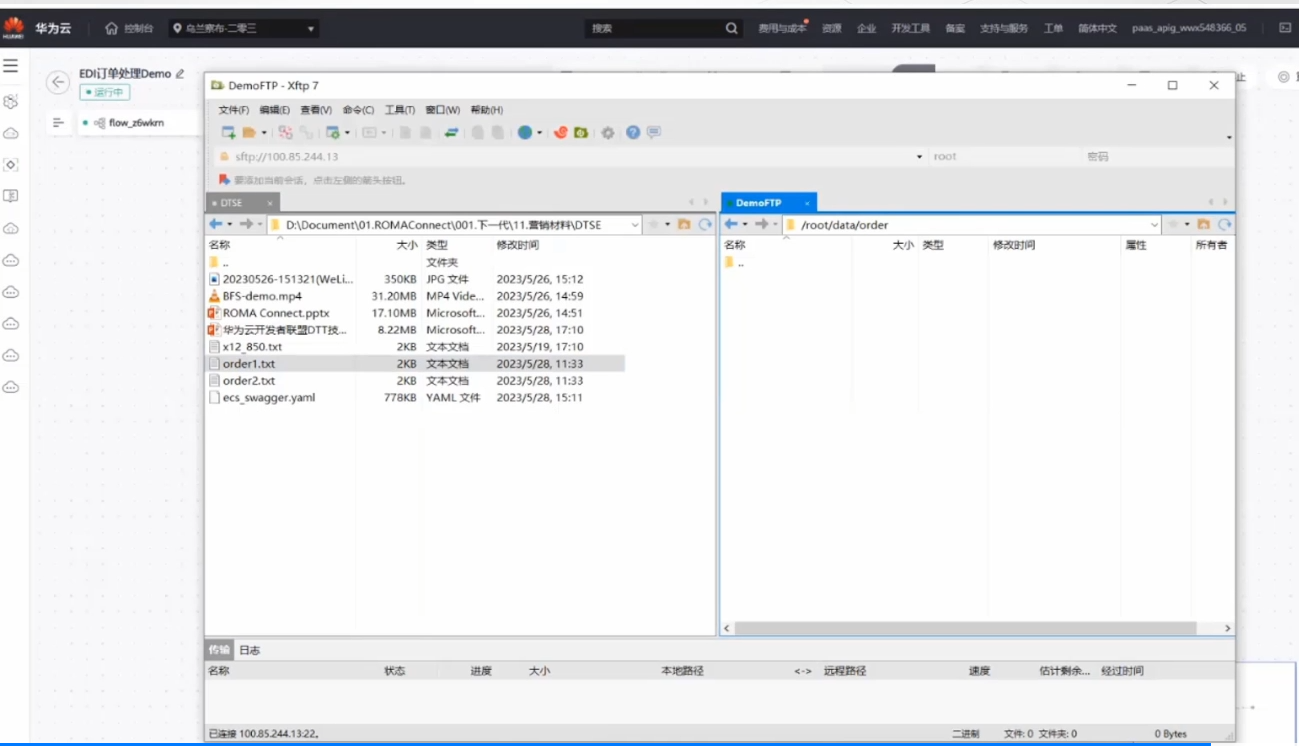Open the Huawei Cloud hamburger menu icon

11,66
